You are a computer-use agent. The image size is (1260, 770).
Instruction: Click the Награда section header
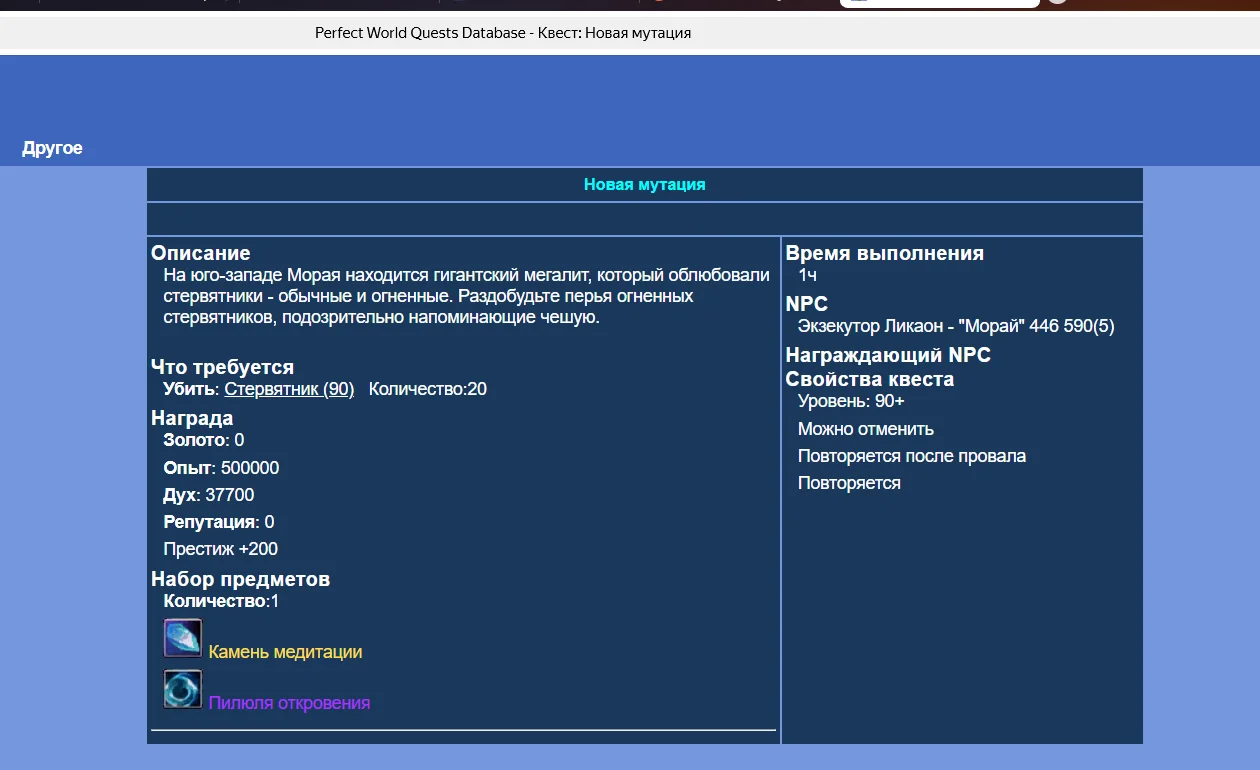192,417
